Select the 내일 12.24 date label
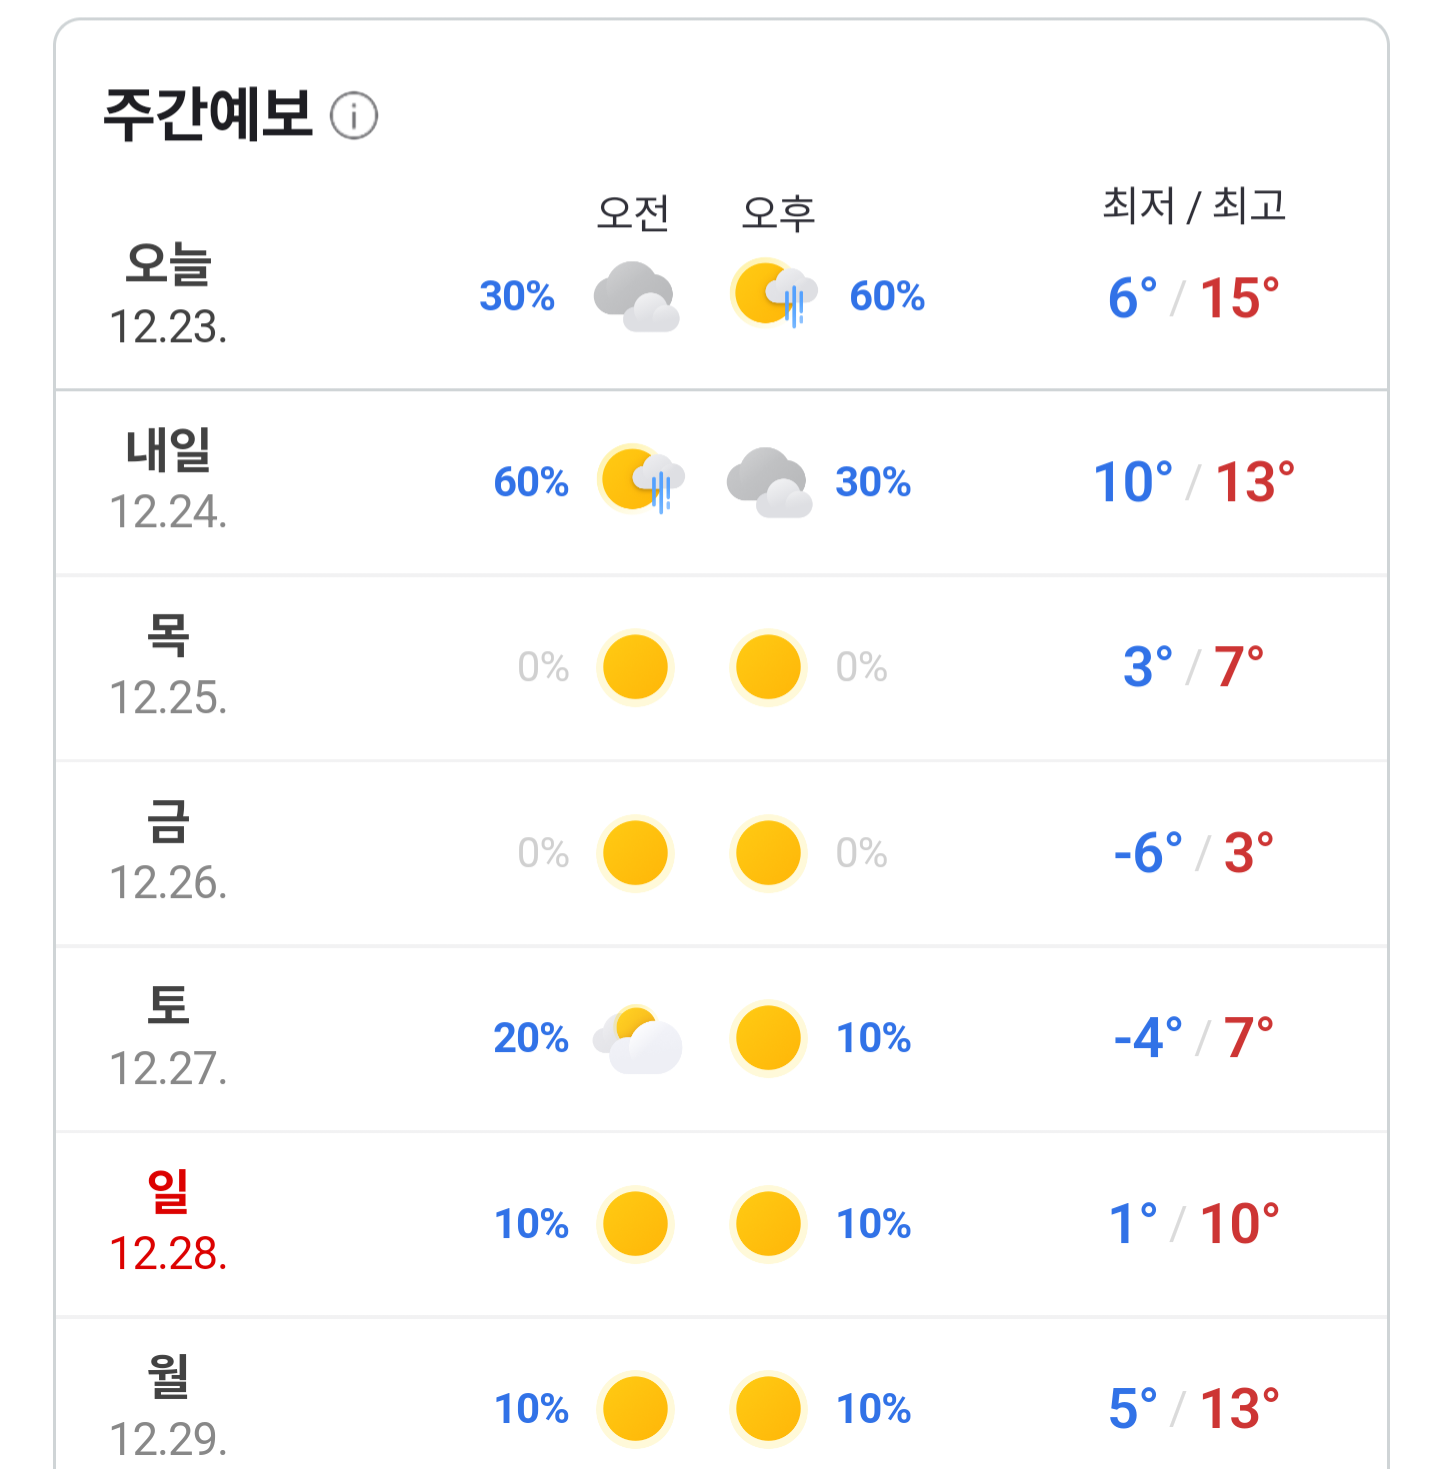The width and height of the screenshot is (1440, 1469). (169, 479)
